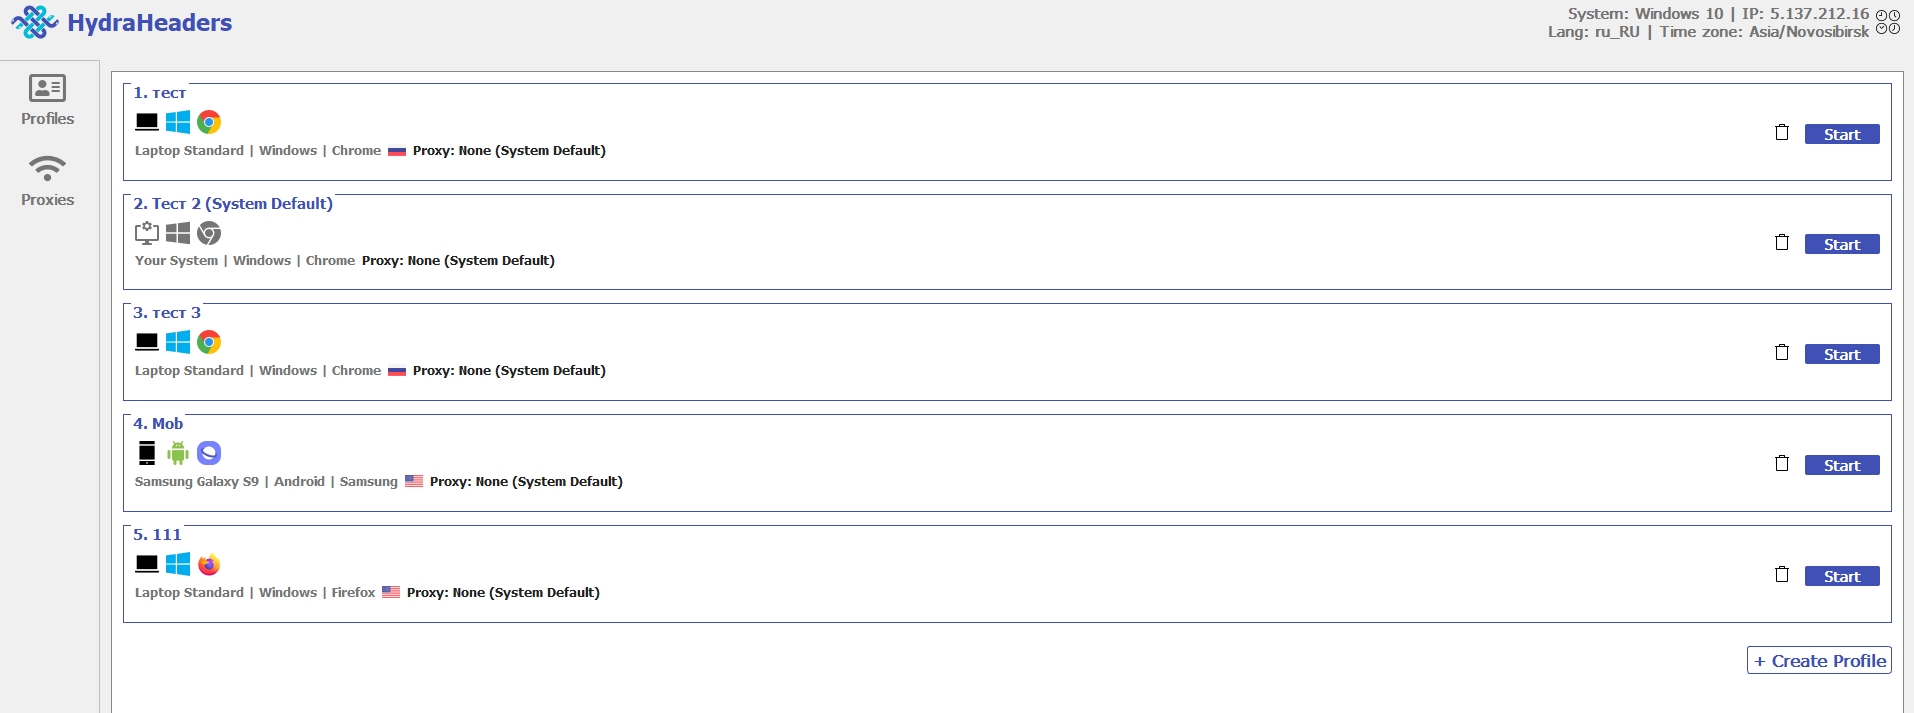Click the Android icon in Mob profile
This screenshot has height=713, width=1914.
178,453
